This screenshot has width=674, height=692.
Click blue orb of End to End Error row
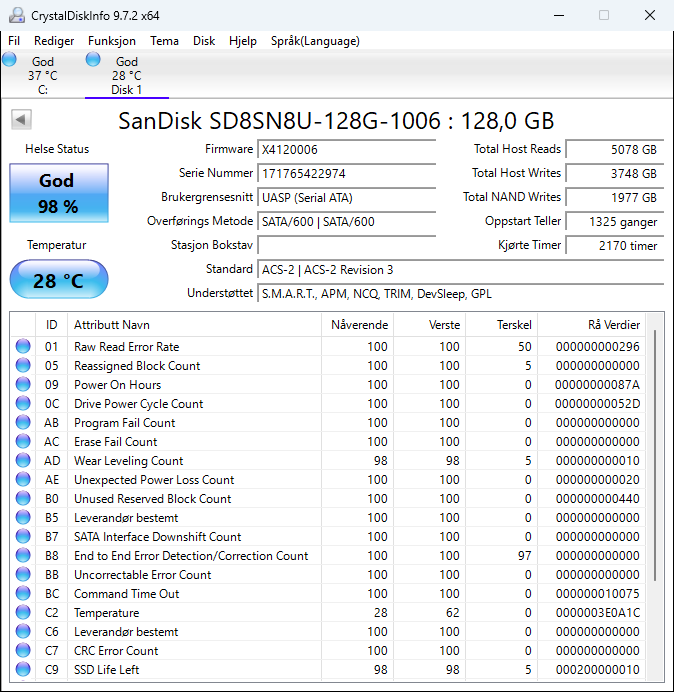(23, 555)
